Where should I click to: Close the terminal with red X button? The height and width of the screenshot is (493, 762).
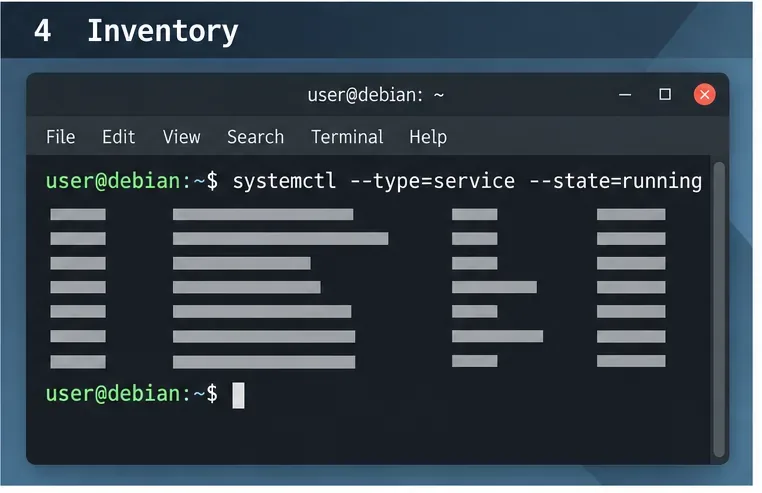[x=704, y=94]
